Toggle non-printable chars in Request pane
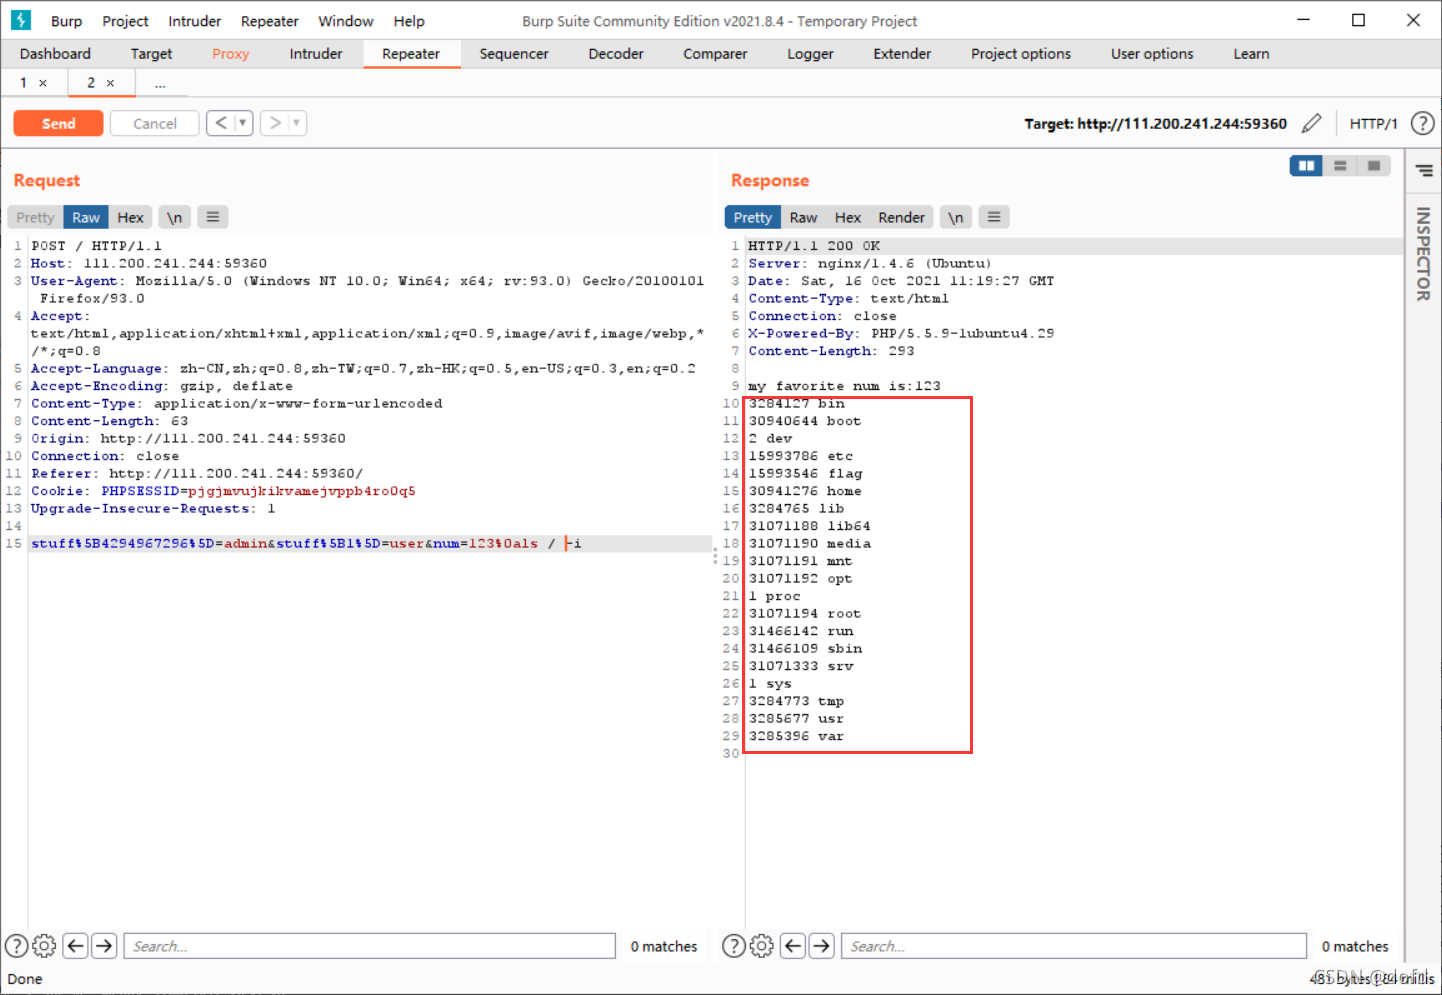Viewport: 1442px width, 995px height. coord(174,217)
